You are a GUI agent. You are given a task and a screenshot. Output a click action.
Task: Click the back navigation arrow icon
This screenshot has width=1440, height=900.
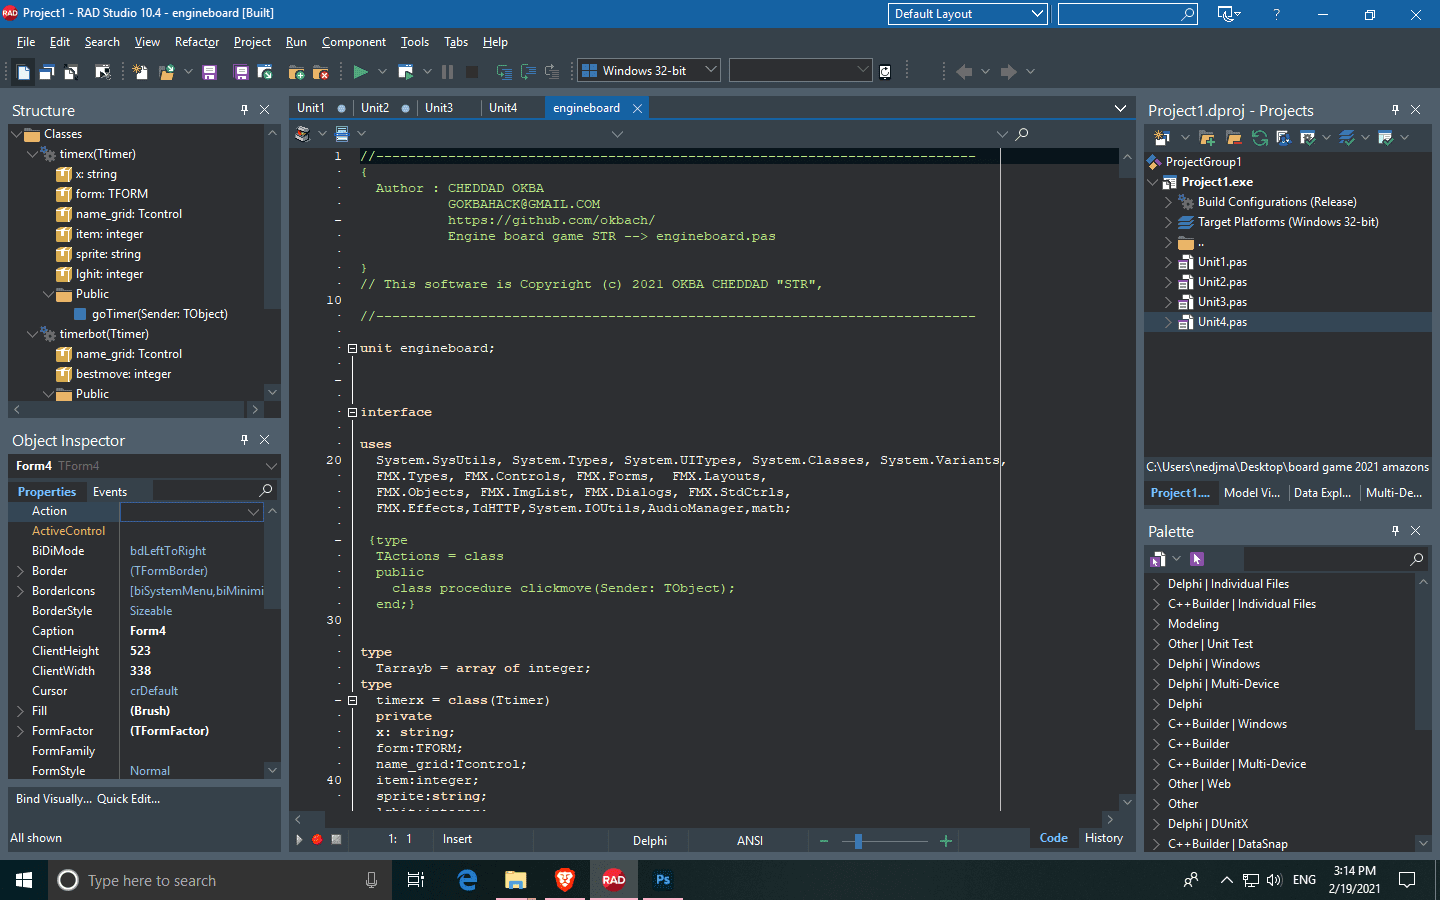point(964,72)
